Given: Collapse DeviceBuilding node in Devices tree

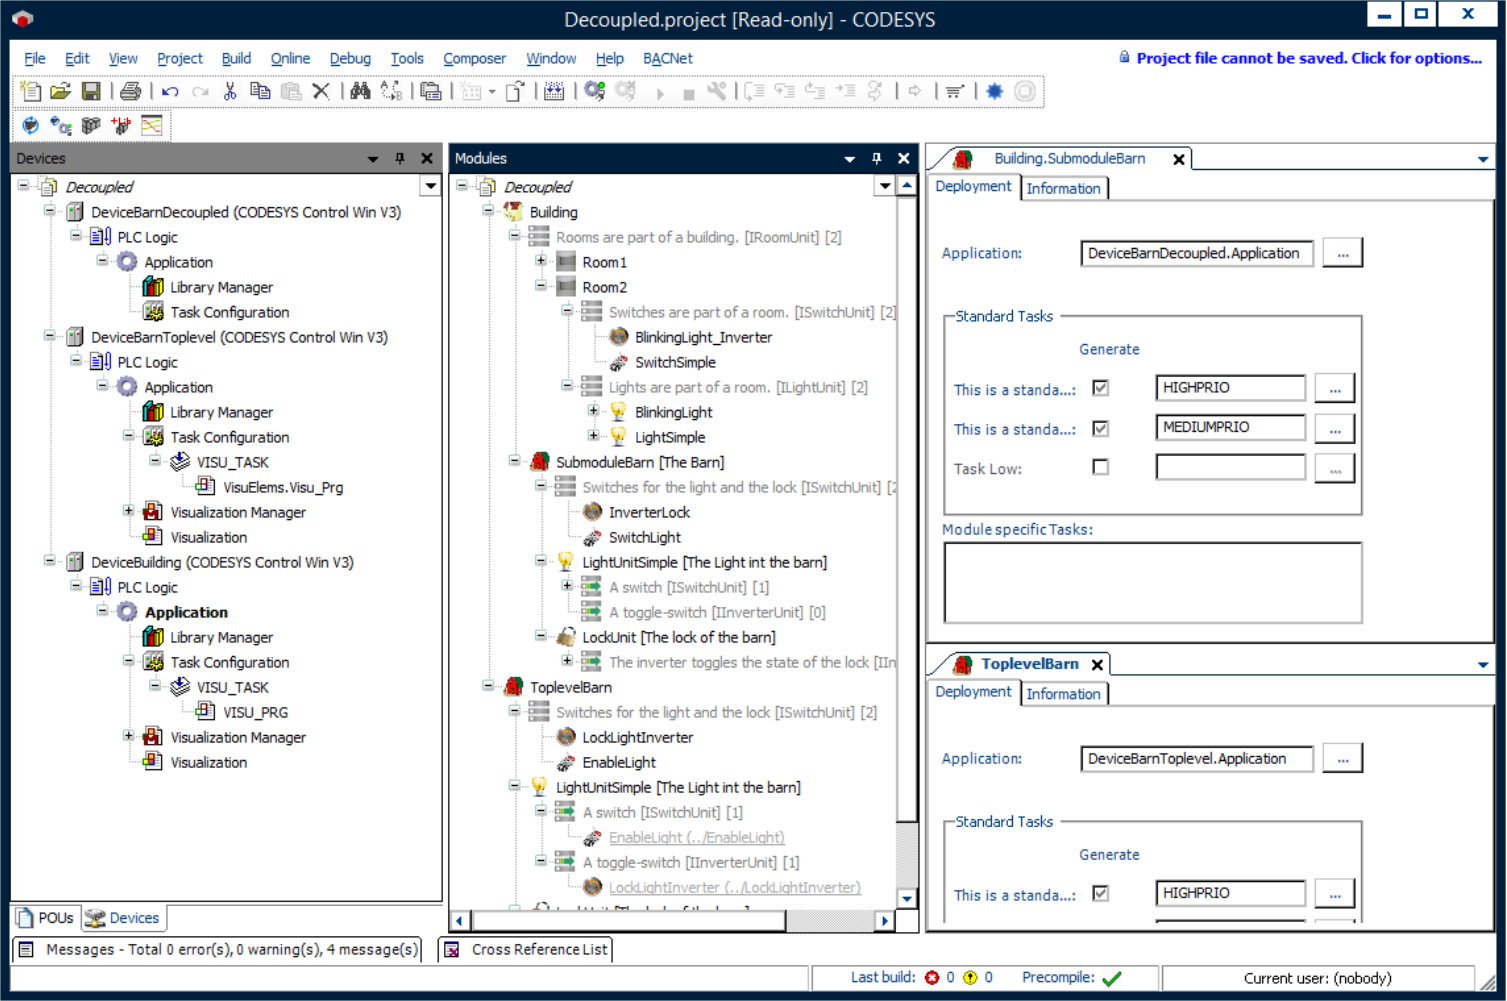Looking at the screenshot, I should [49, 561].
